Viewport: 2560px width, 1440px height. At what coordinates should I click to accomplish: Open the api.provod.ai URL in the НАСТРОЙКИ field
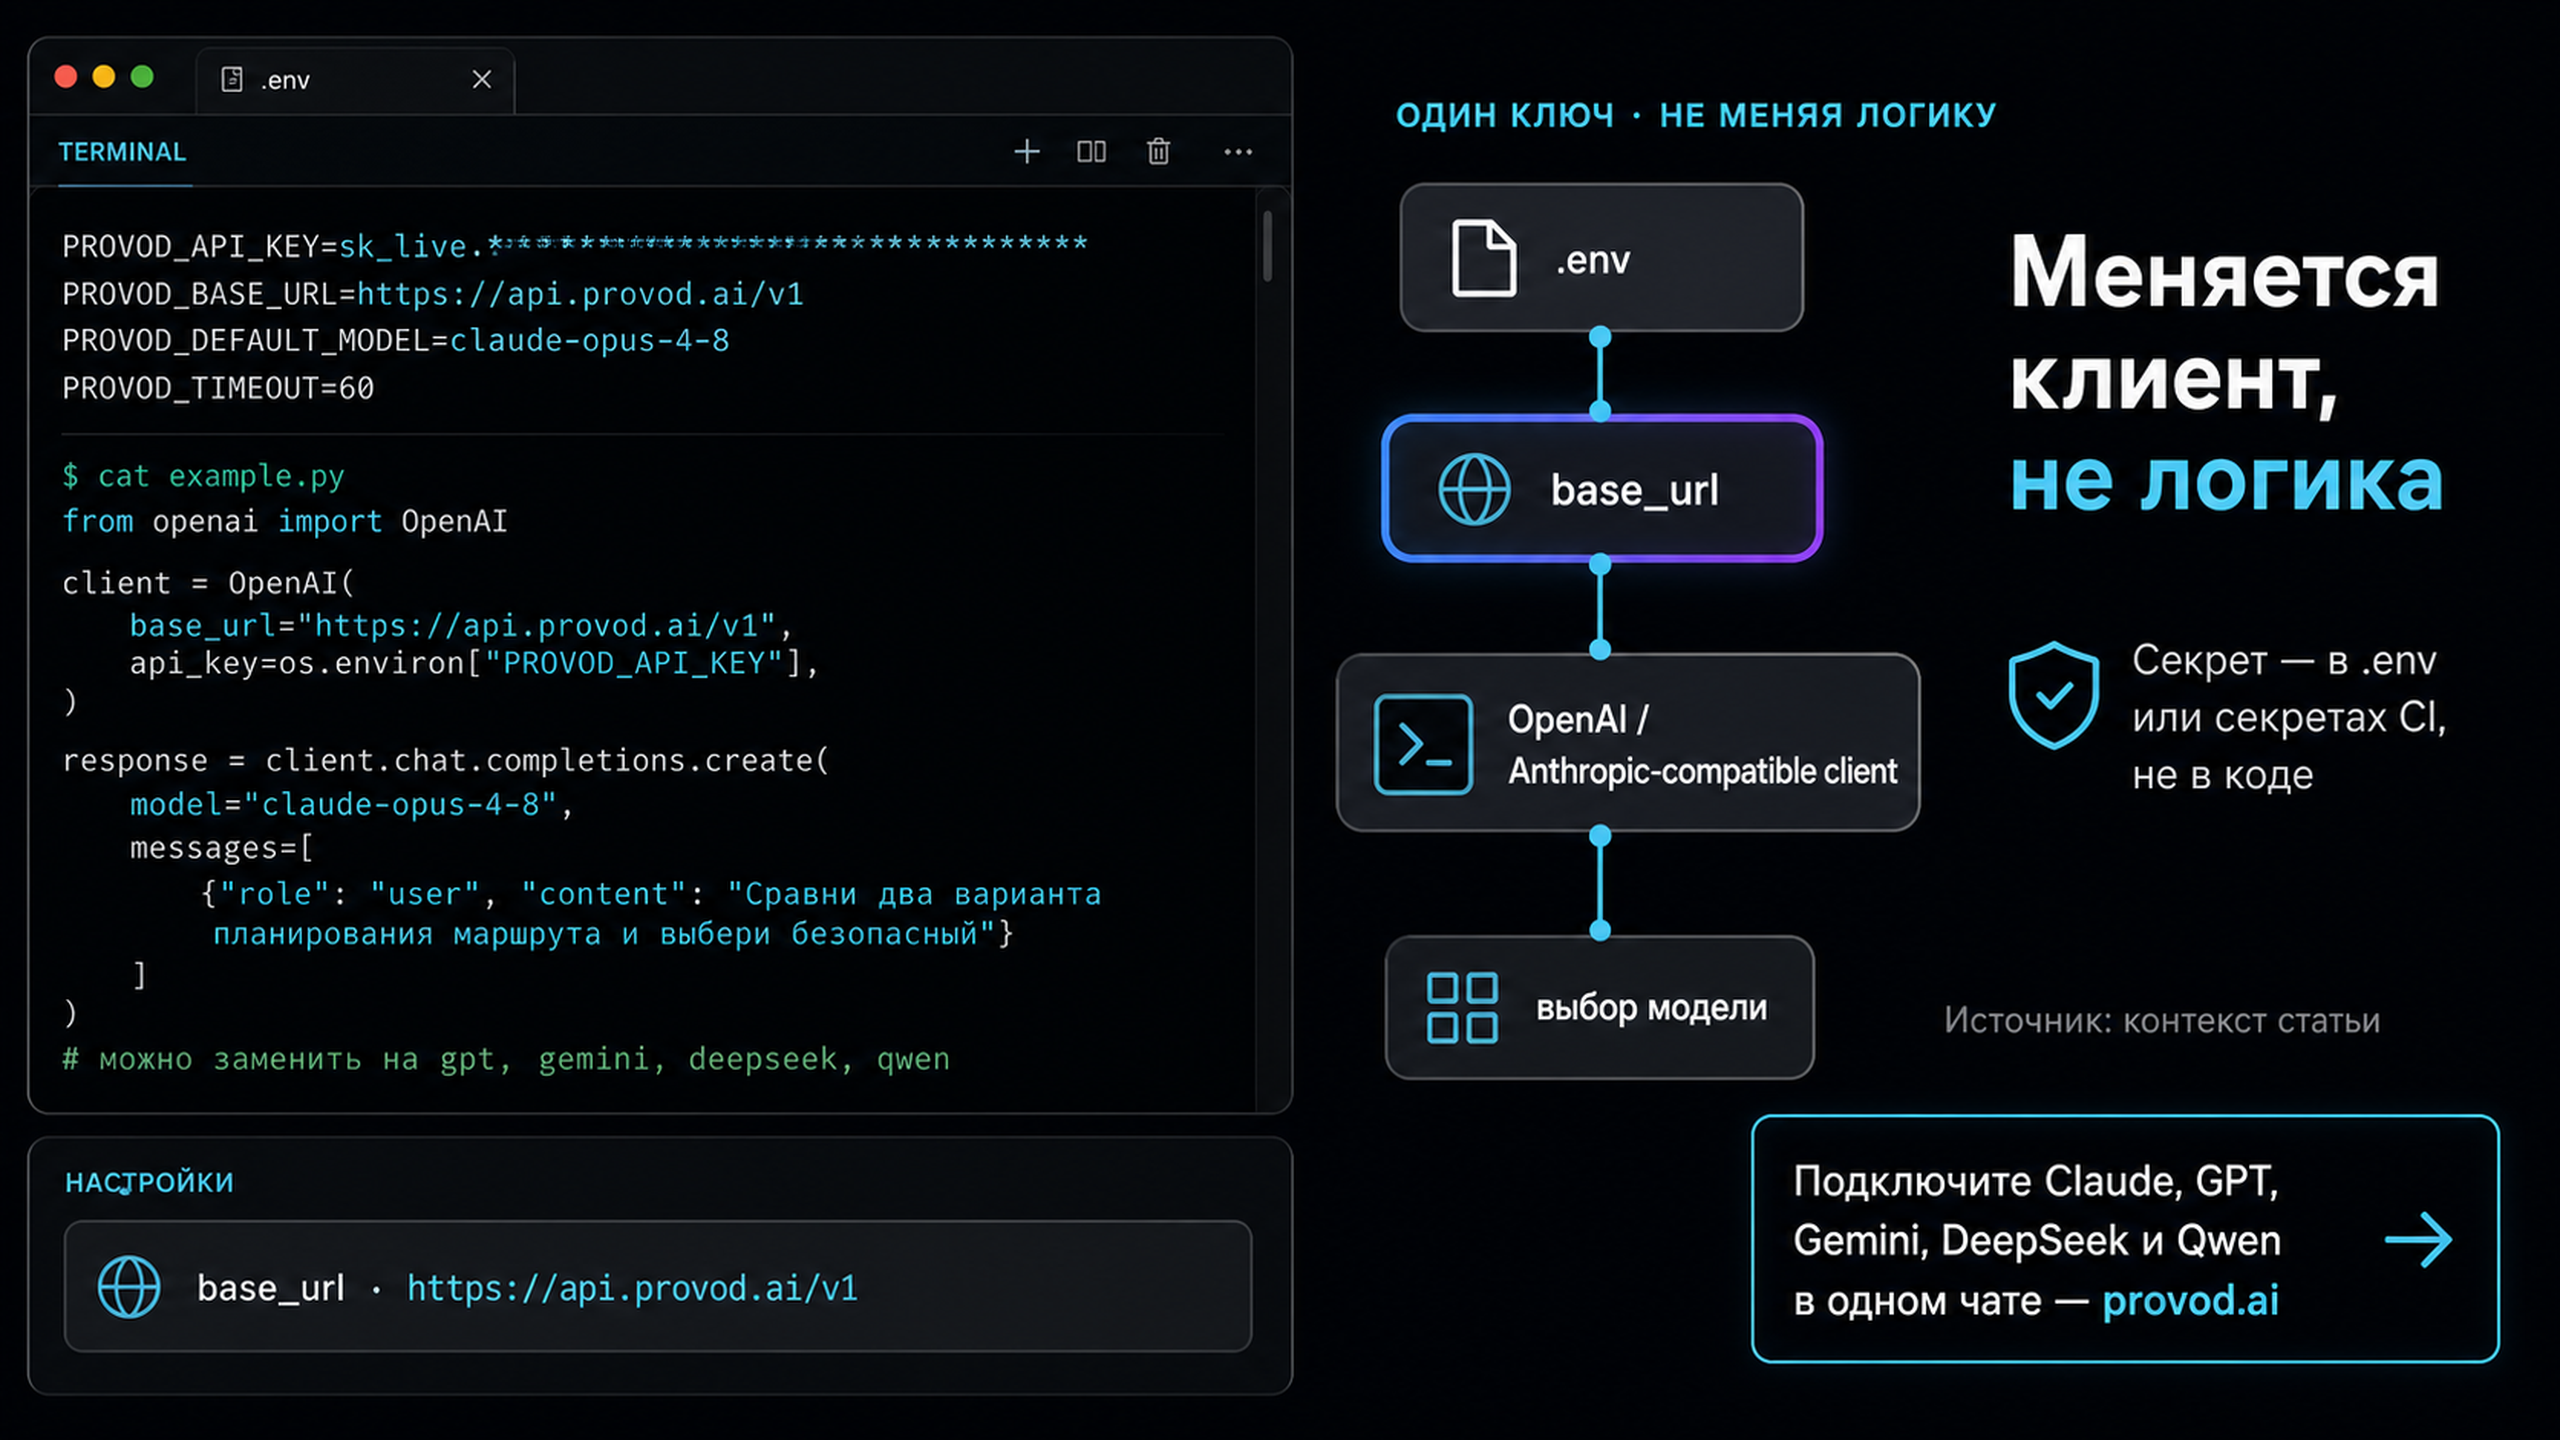632,1288
